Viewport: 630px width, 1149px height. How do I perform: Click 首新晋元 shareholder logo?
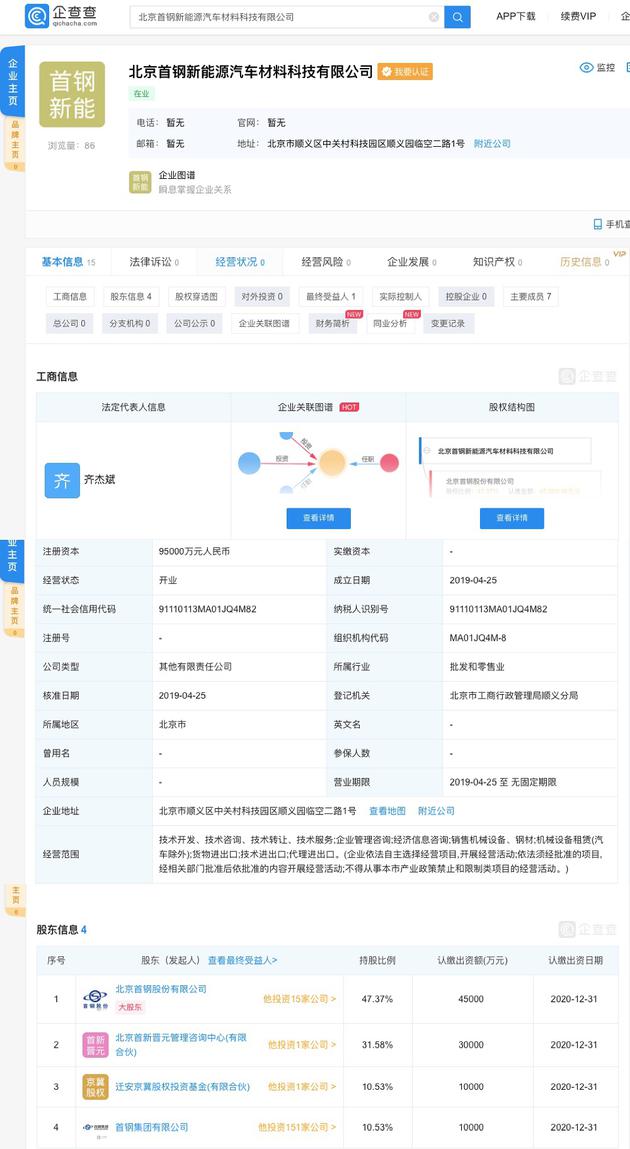[x=95, y=1045]
